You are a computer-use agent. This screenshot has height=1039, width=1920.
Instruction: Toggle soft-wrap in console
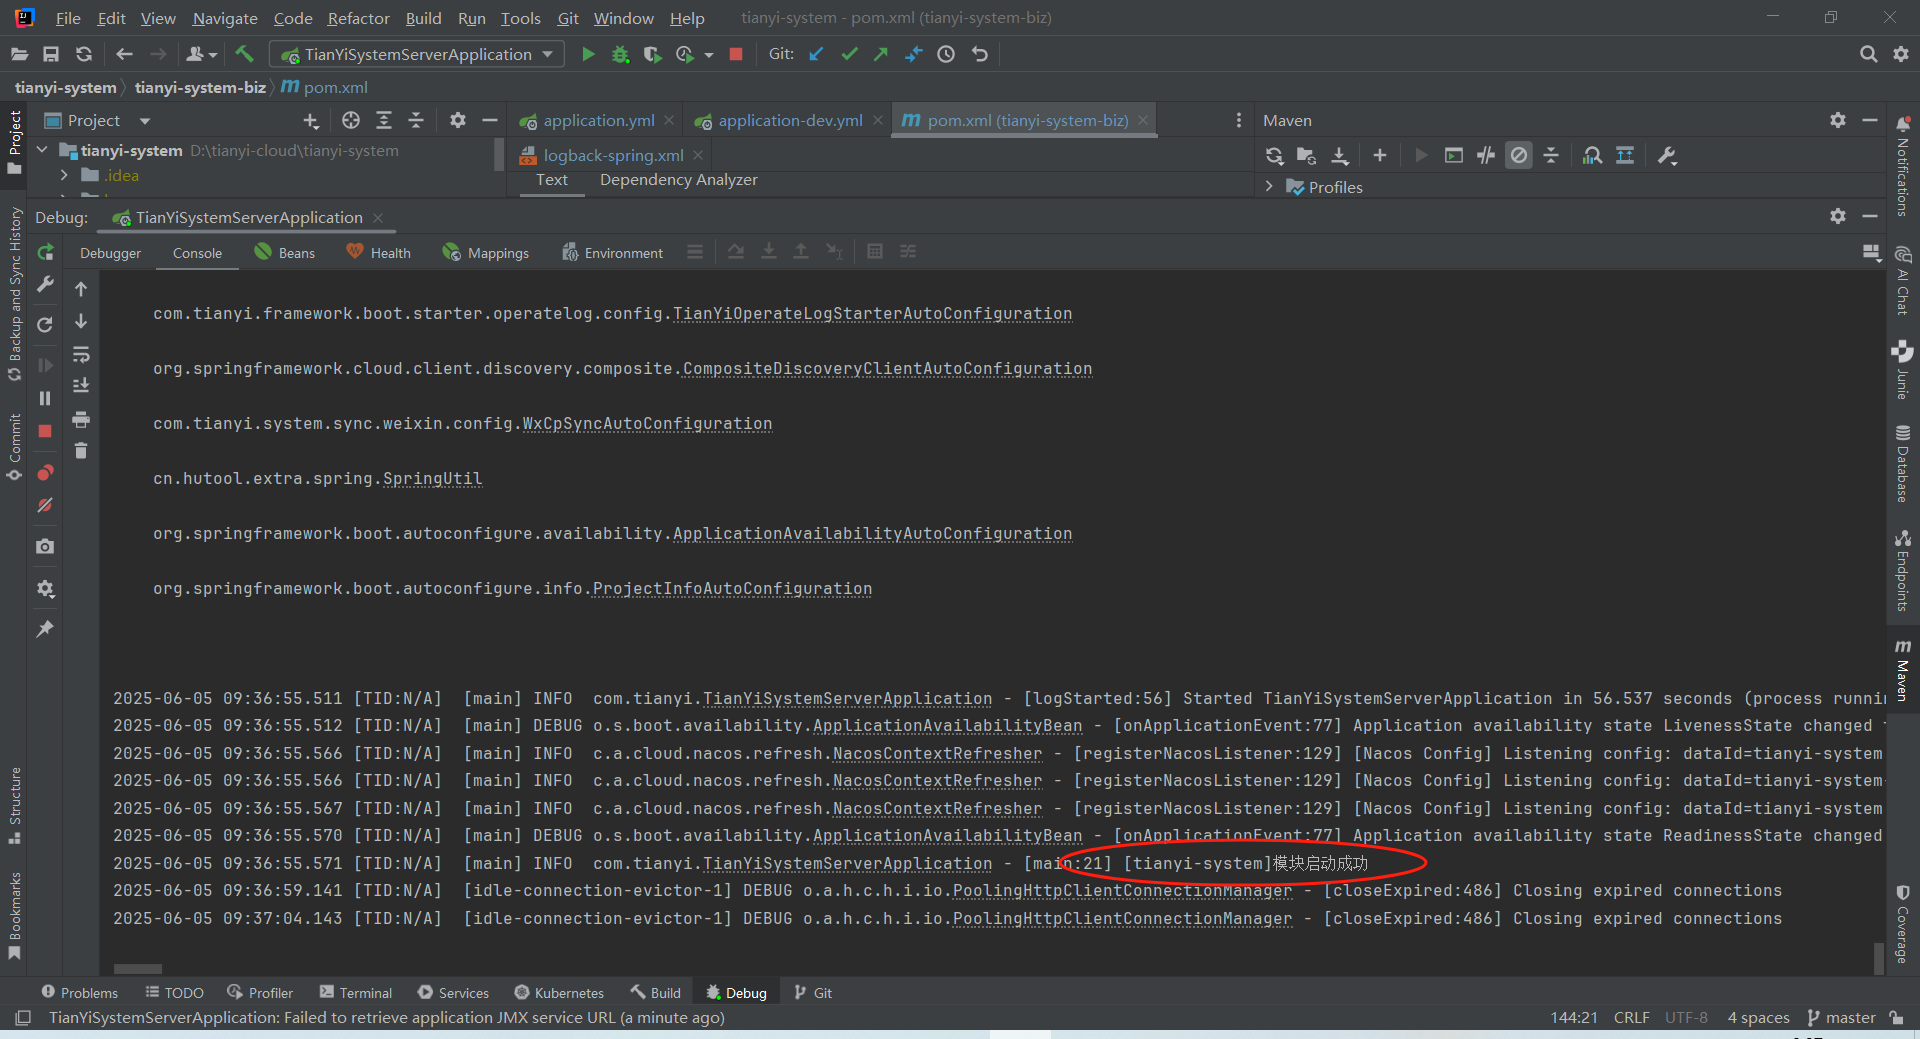pyautogui.click(x=81, y=354)
